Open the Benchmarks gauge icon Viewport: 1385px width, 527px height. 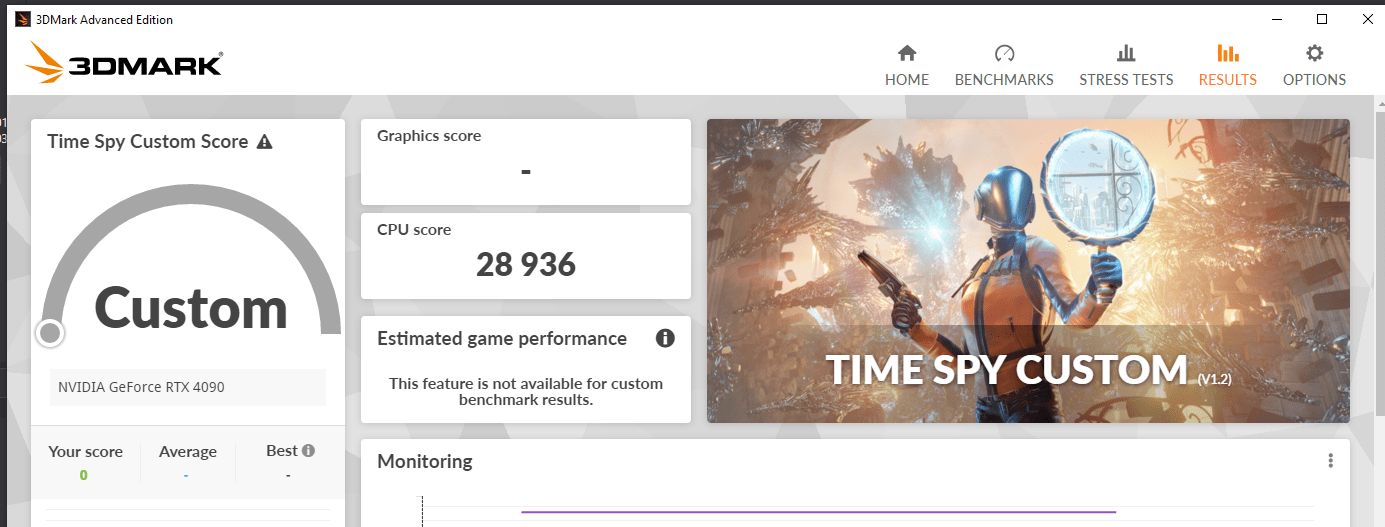click(1004, 53)
